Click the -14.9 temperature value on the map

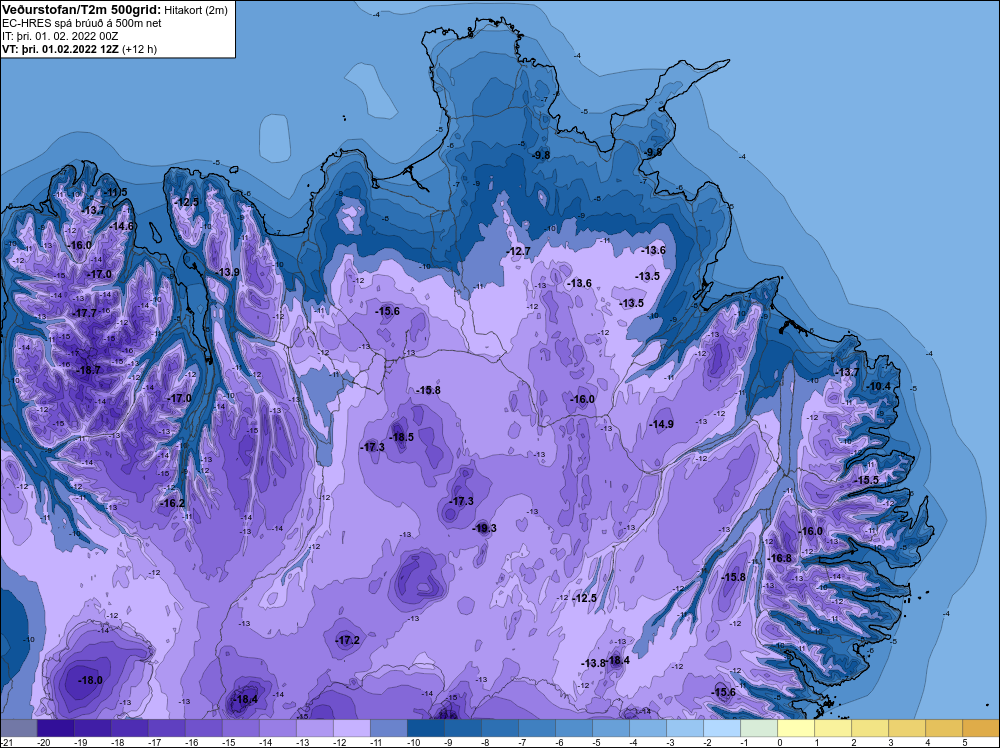[x=661, y=424]
